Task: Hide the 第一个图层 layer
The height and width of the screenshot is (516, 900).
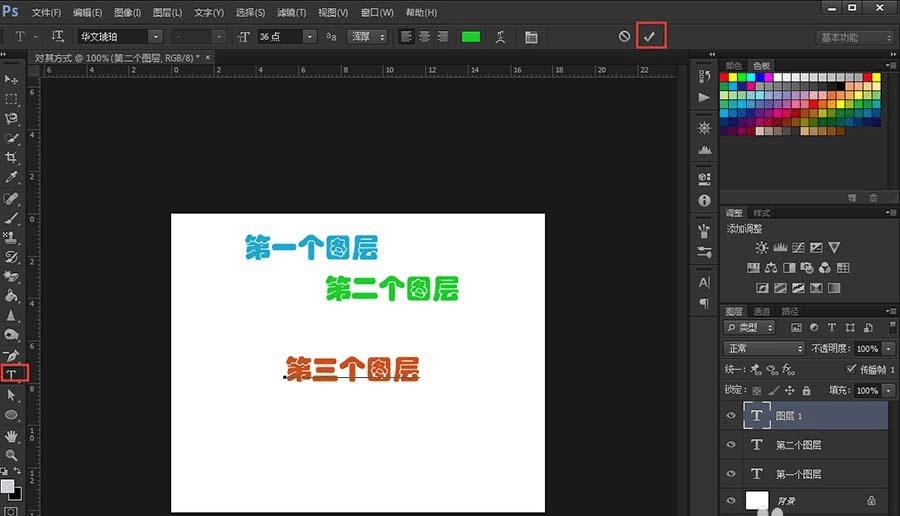Action: (x=731, y=474)
